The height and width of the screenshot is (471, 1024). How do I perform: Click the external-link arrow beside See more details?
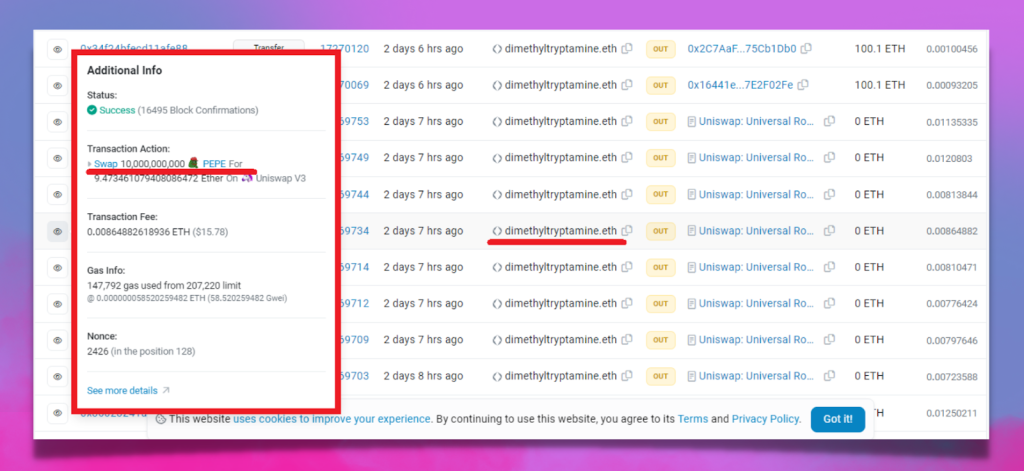click(x=166, y=391)
